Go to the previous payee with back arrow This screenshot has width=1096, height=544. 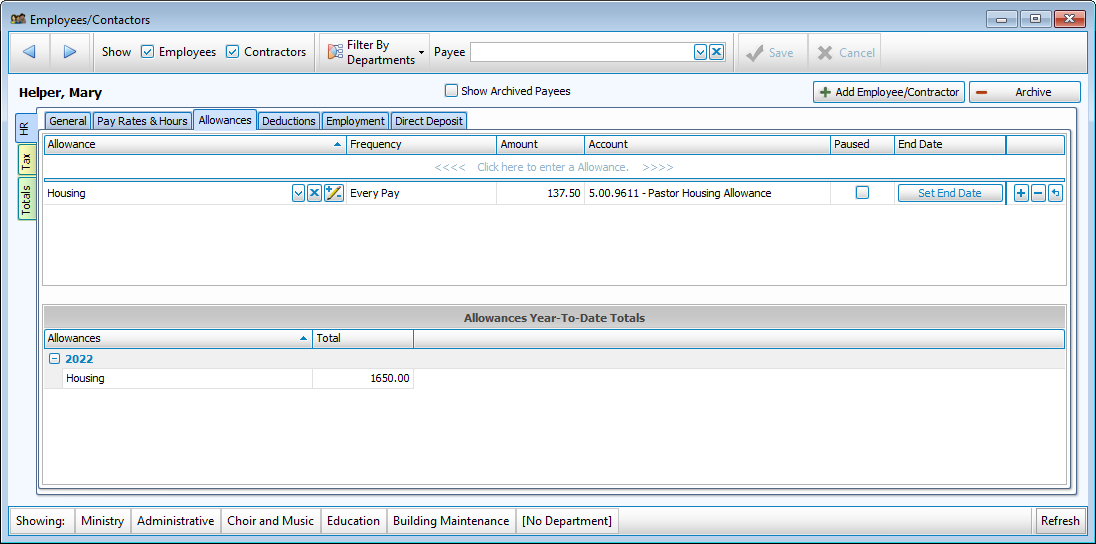(29, 52)
